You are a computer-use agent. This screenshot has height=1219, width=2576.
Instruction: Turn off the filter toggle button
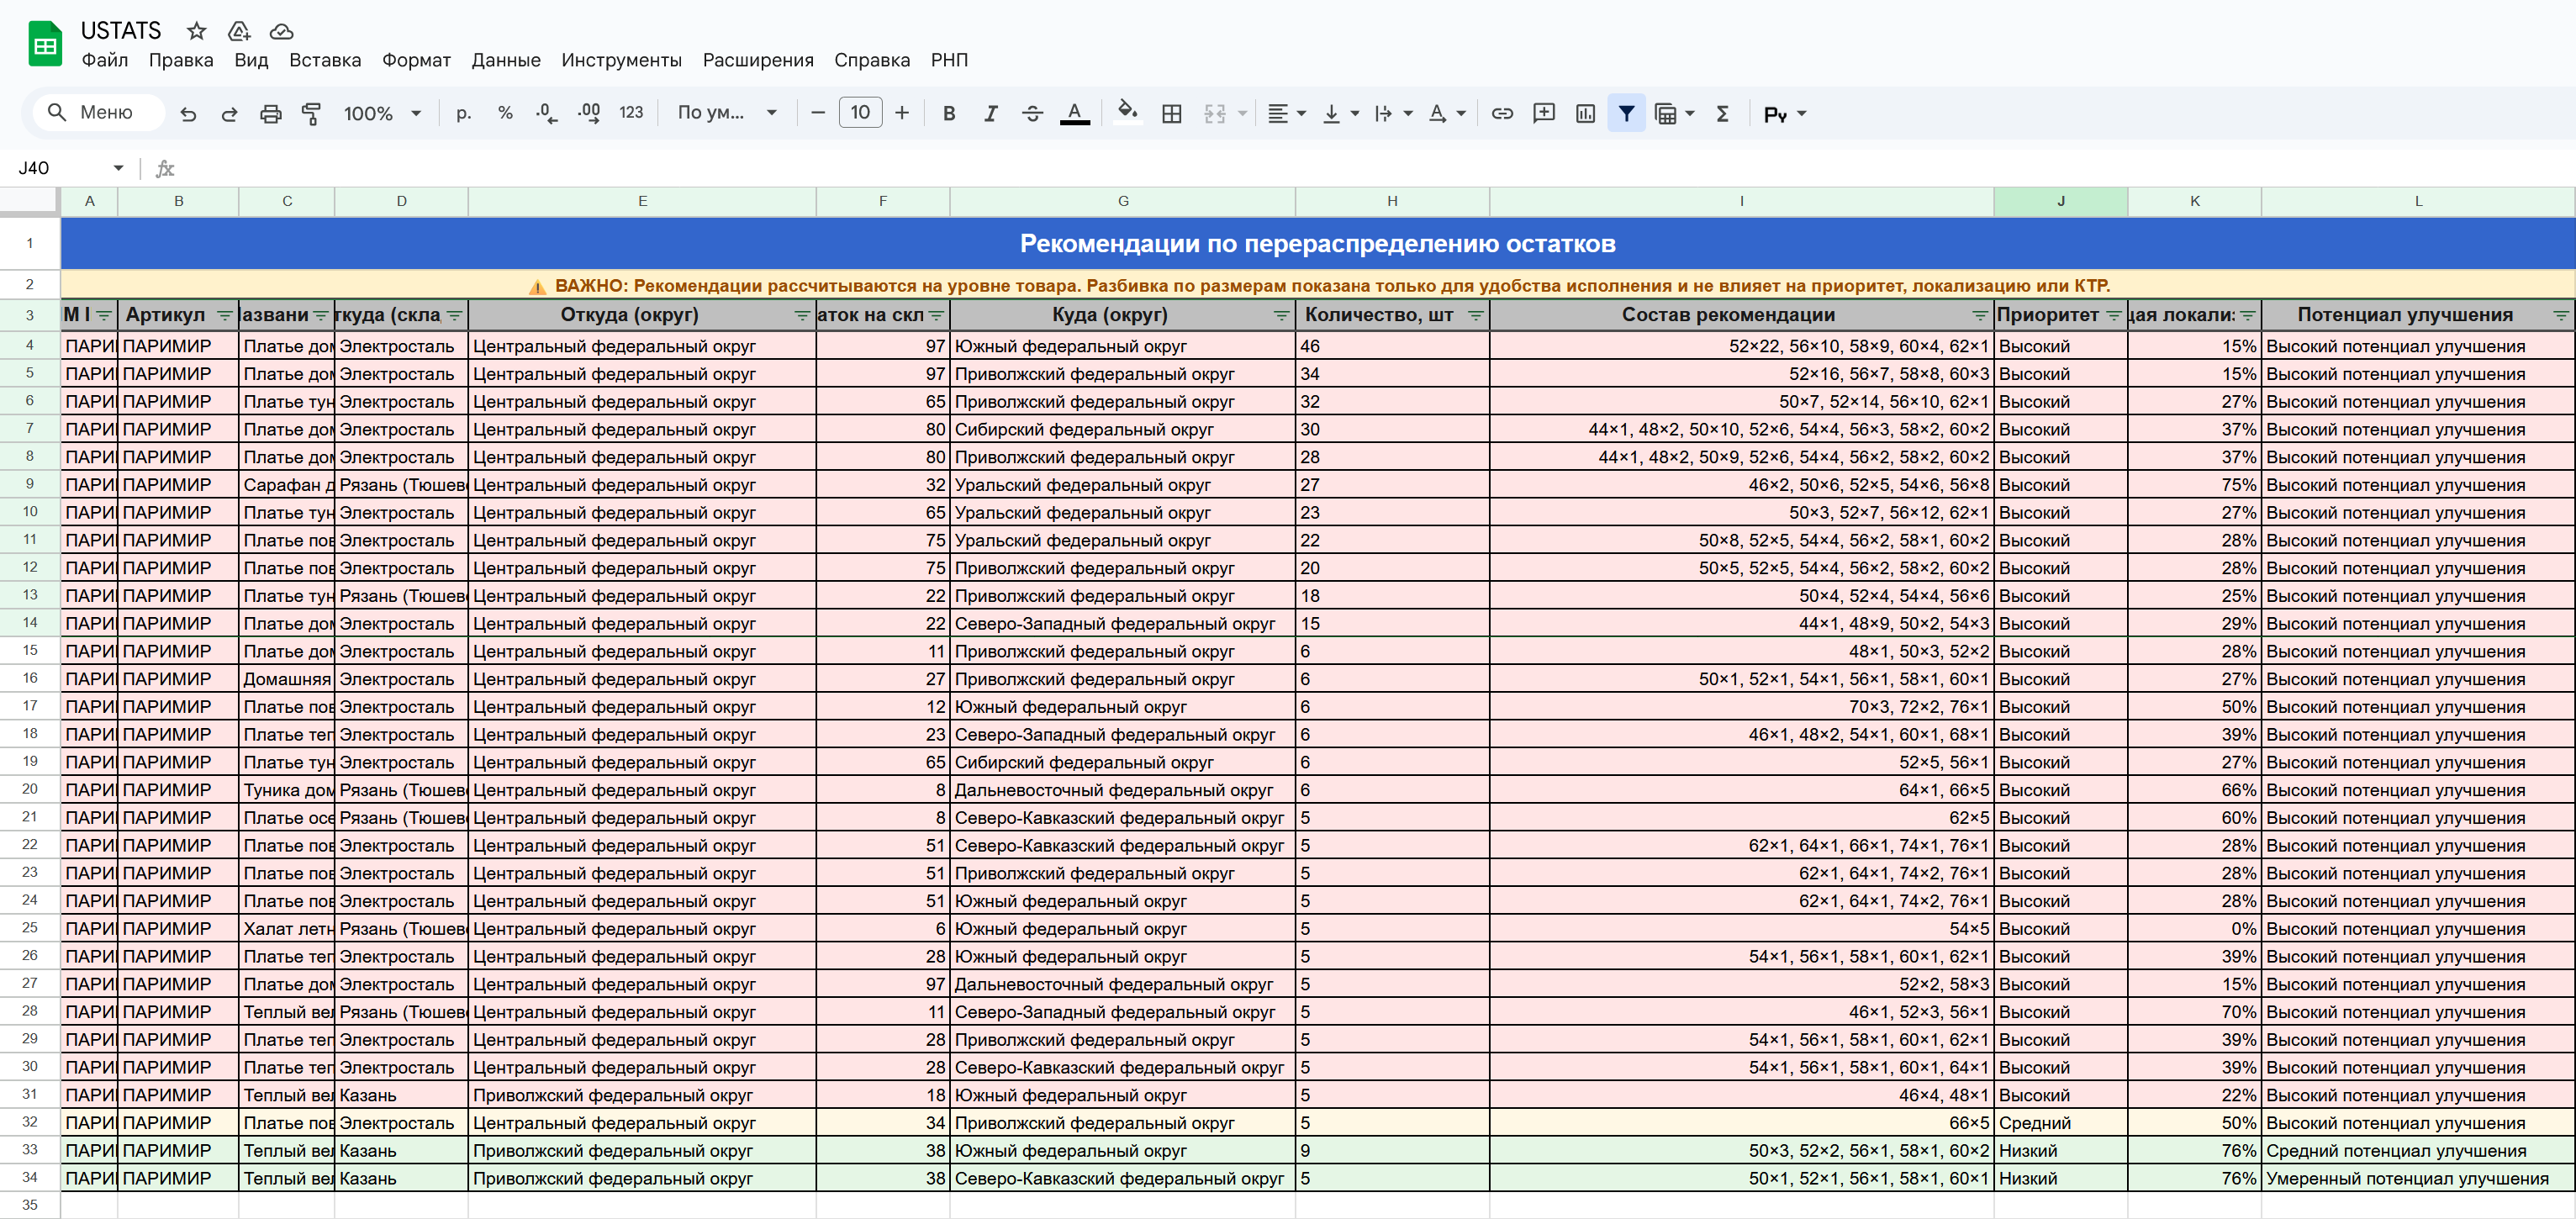(x=1626, y=114)
